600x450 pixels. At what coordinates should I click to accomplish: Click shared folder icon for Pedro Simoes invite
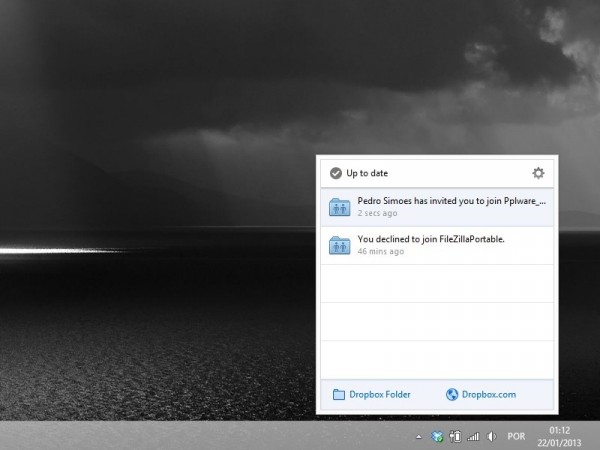click(339, 207)
